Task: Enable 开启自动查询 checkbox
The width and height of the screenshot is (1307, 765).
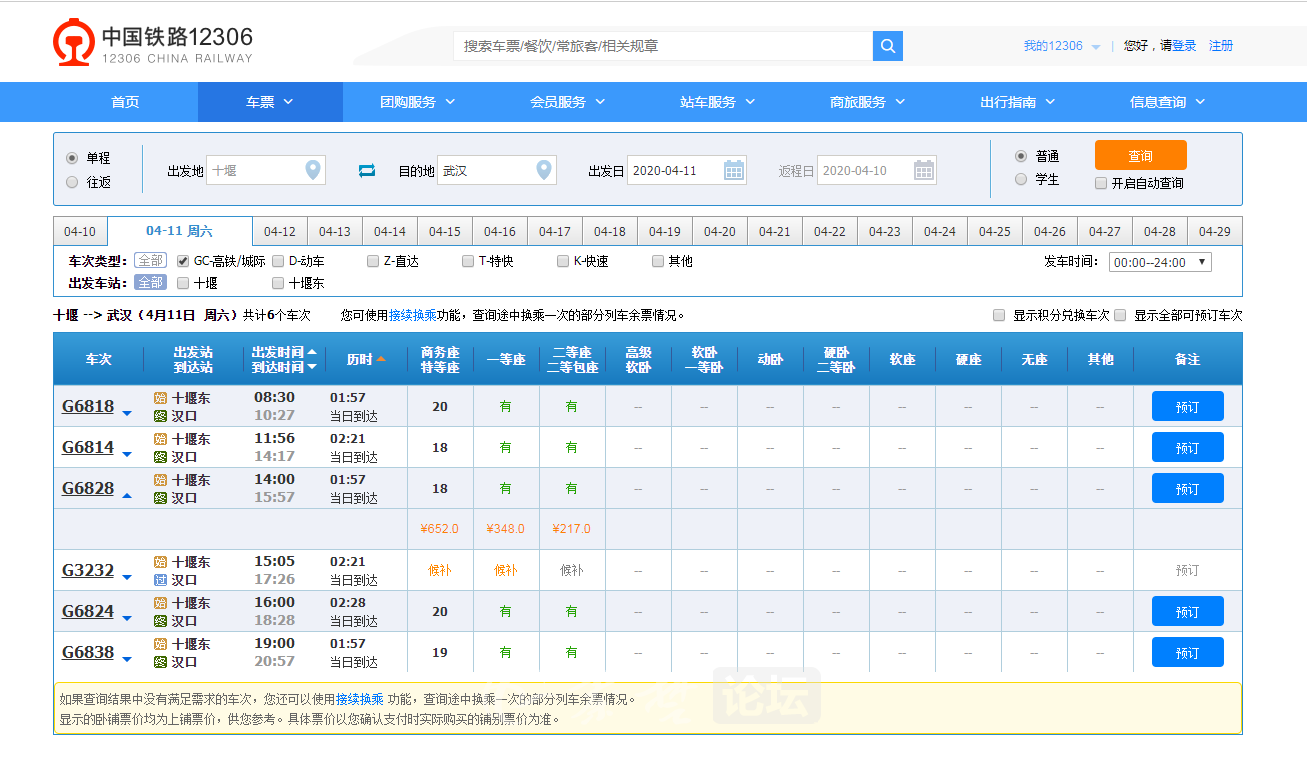Action: (1101, 183)
